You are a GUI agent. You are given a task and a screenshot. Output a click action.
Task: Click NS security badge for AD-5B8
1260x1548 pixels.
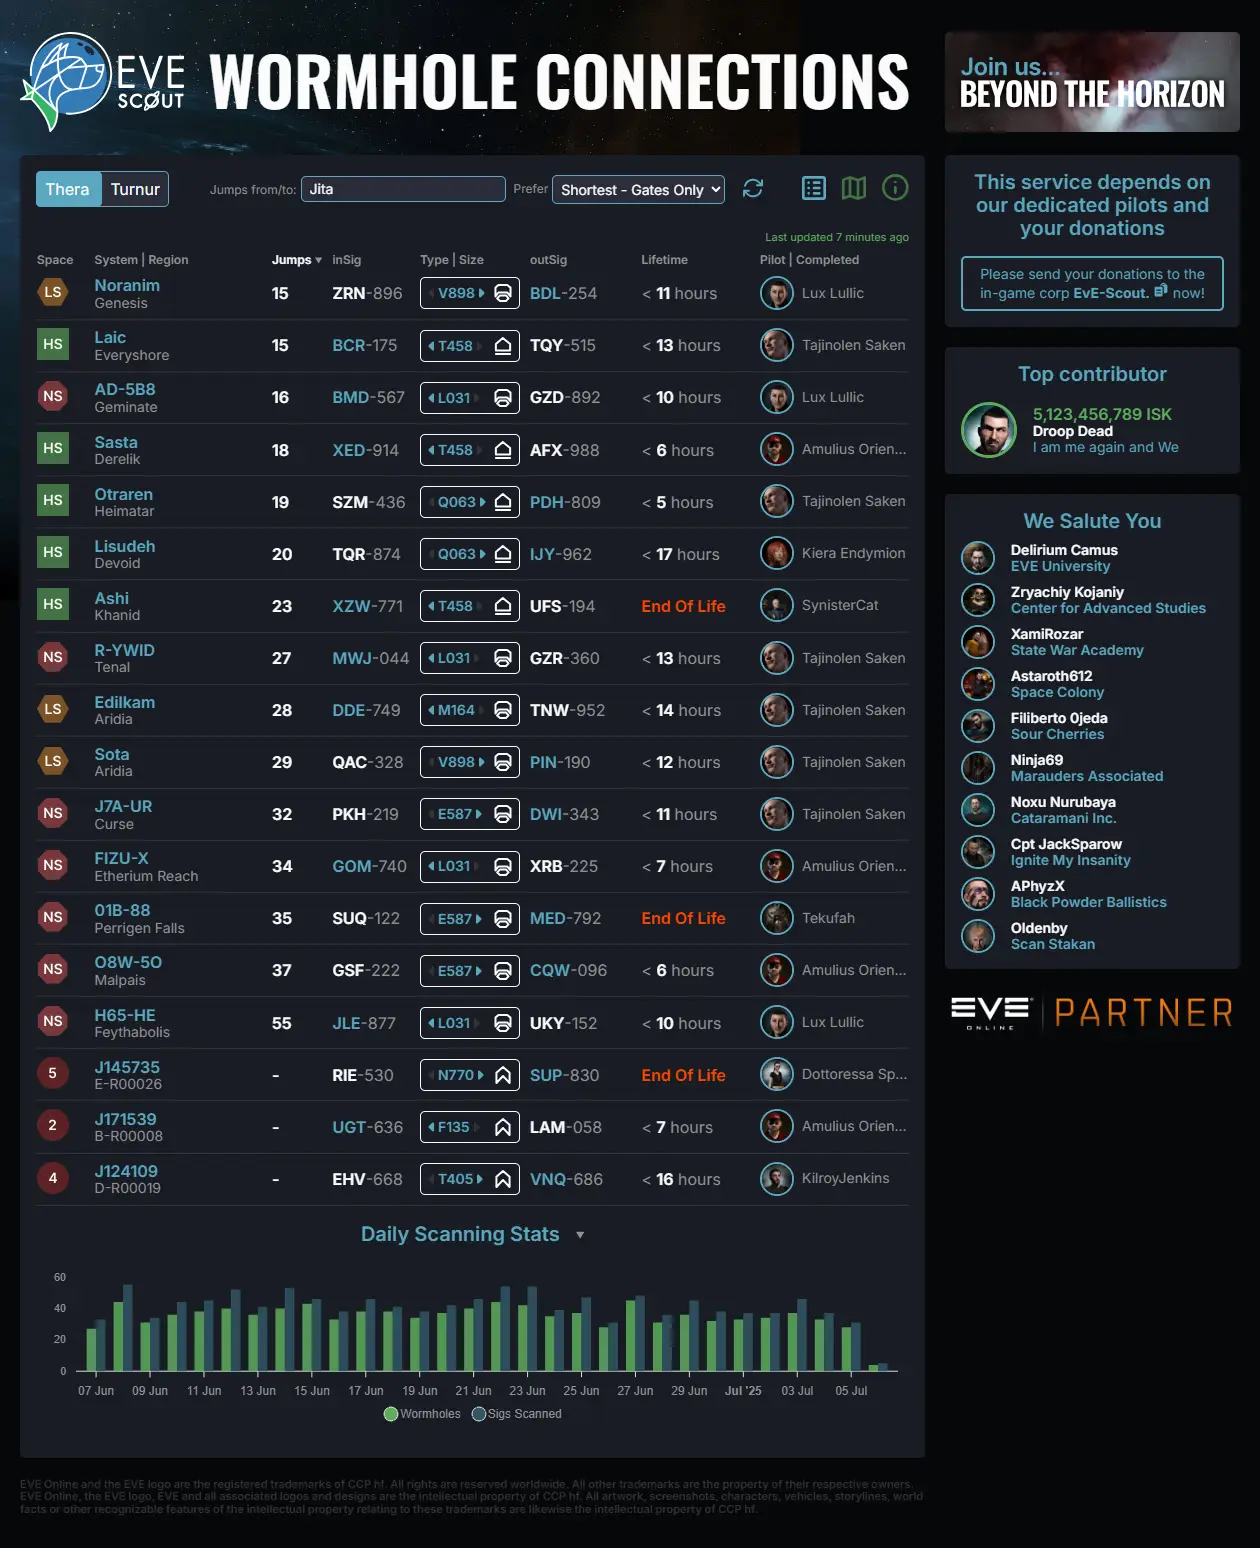[53, 396]
